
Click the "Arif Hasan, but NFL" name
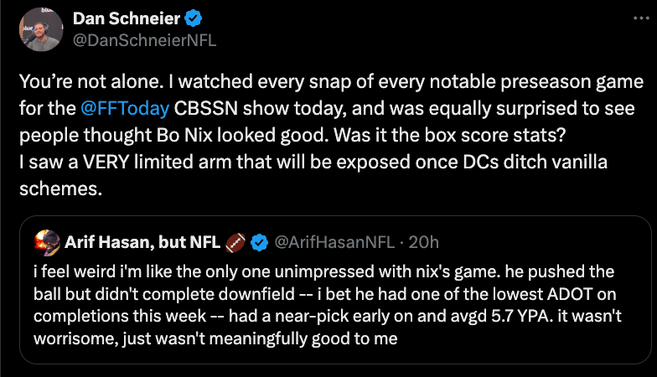pos(142,242)
